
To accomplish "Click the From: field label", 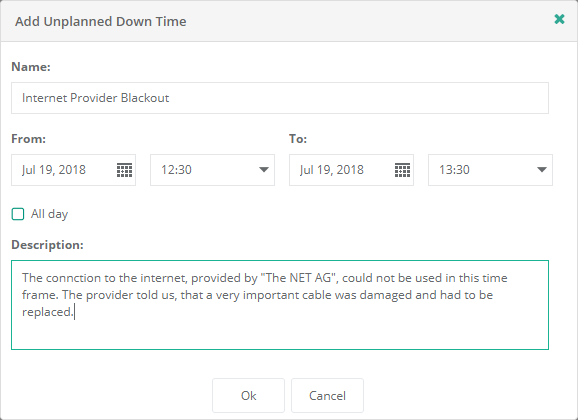I will (x=29, y=139).
